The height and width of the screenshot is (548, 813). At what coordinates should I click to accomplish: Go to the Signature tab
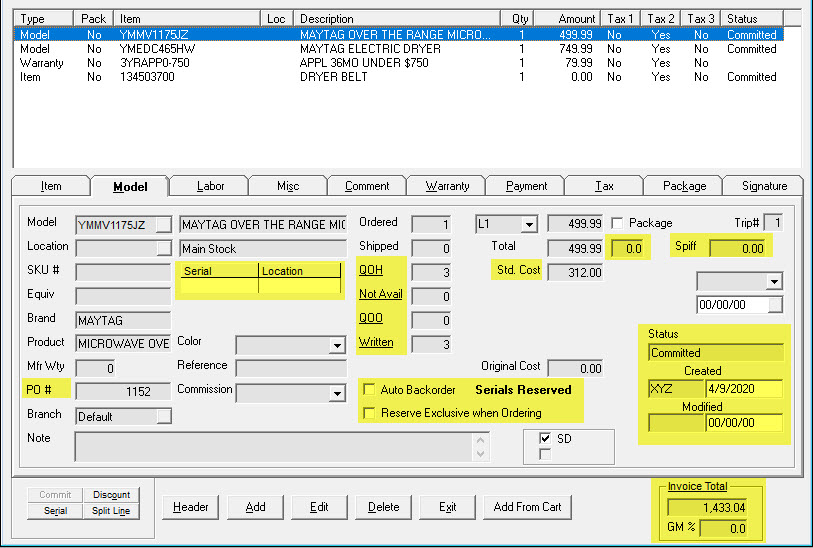pyautogui.click(x=764, y=186)
